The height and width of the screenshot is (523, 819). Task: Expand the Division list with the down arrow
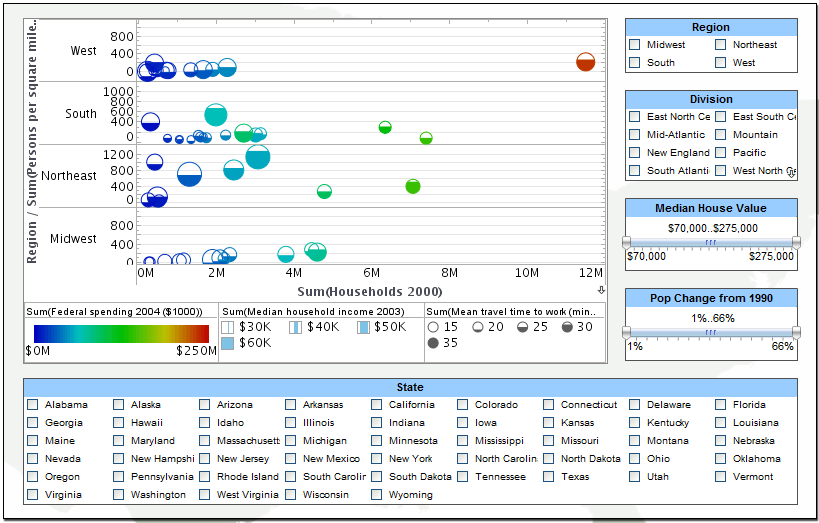(x=790, y=173)
